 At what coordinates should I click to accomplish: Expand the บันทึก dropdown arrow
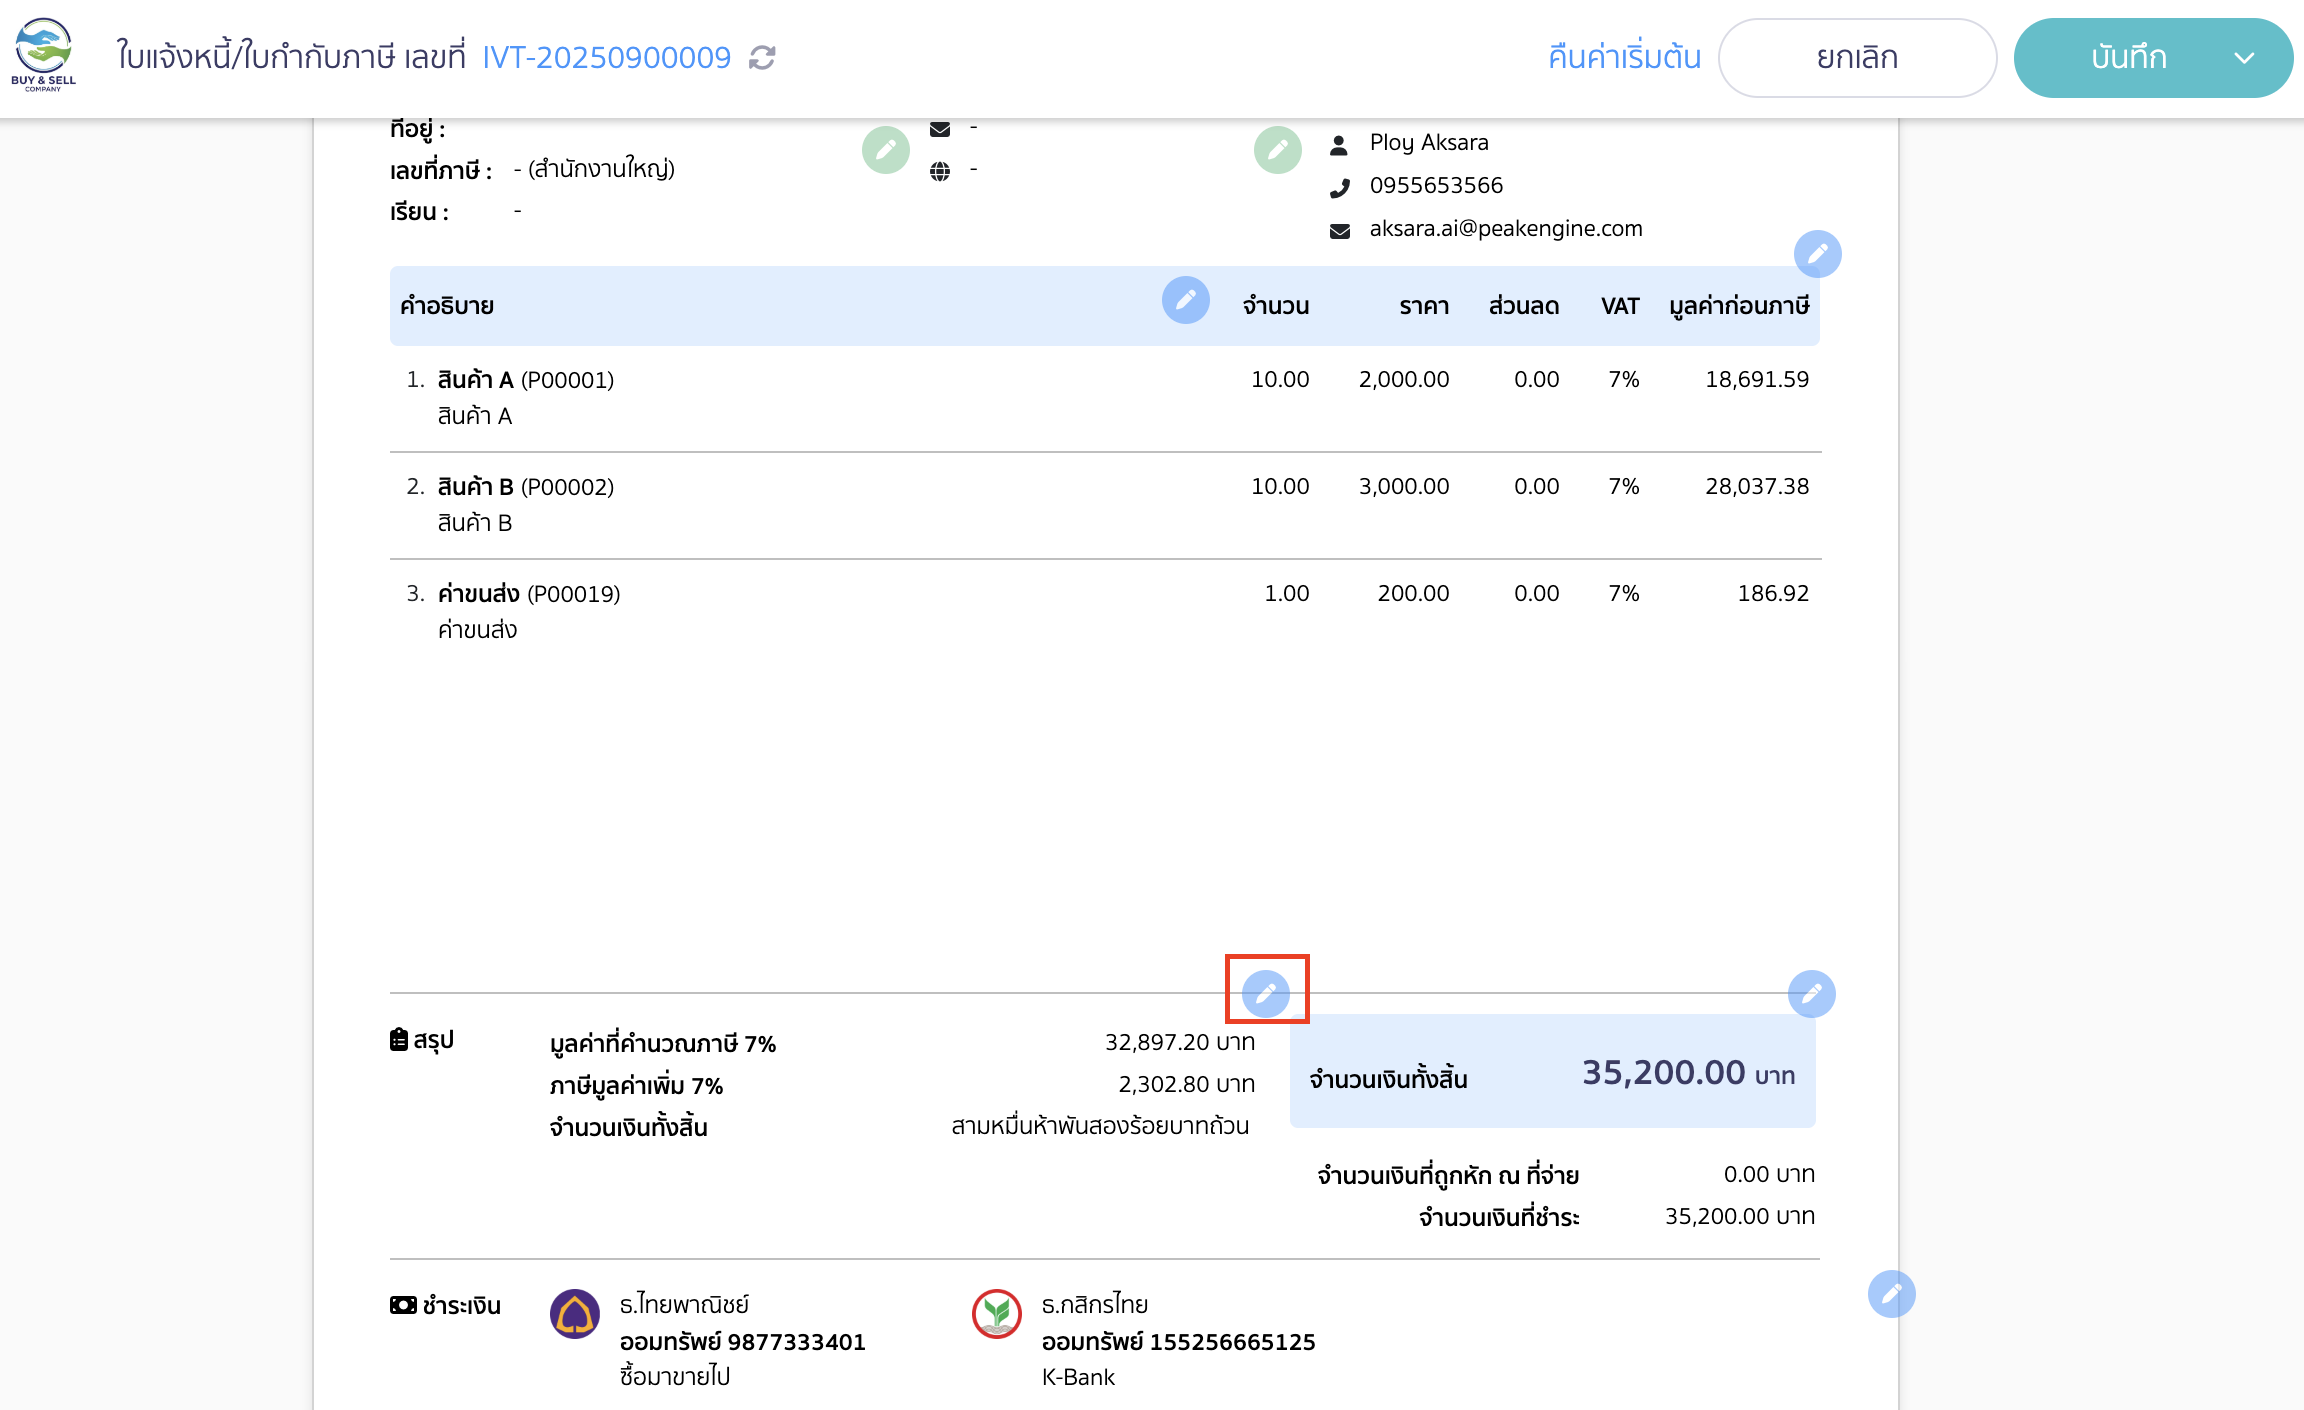(x=2244, y=58)
